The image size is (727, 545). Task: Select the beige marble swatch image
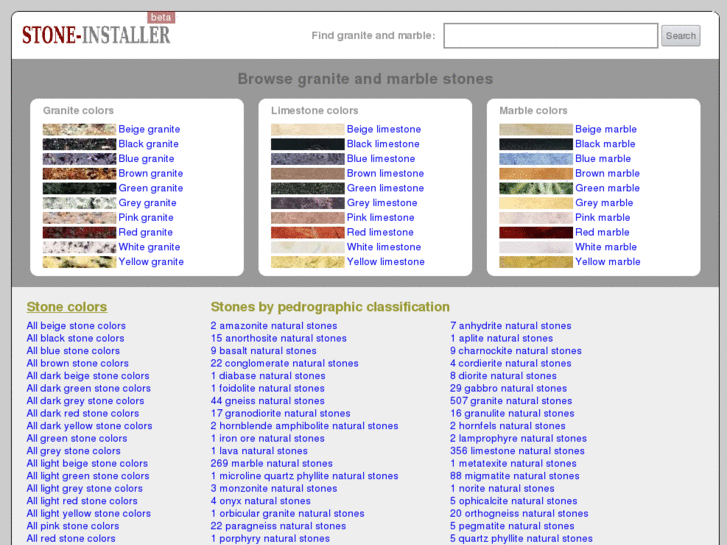click(536, 129)
